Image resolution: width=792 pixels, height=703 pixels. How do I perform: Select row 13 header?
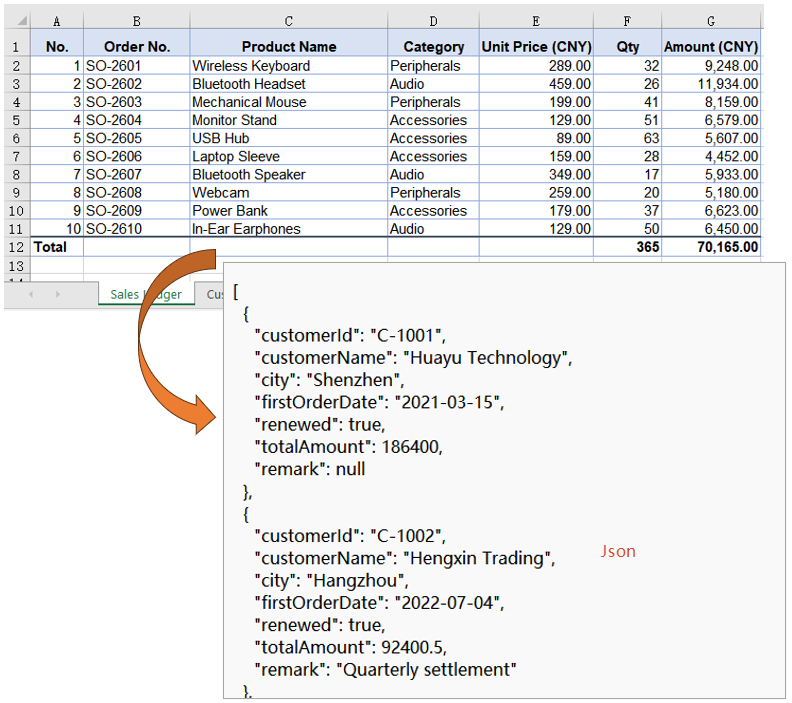point(16,266)
